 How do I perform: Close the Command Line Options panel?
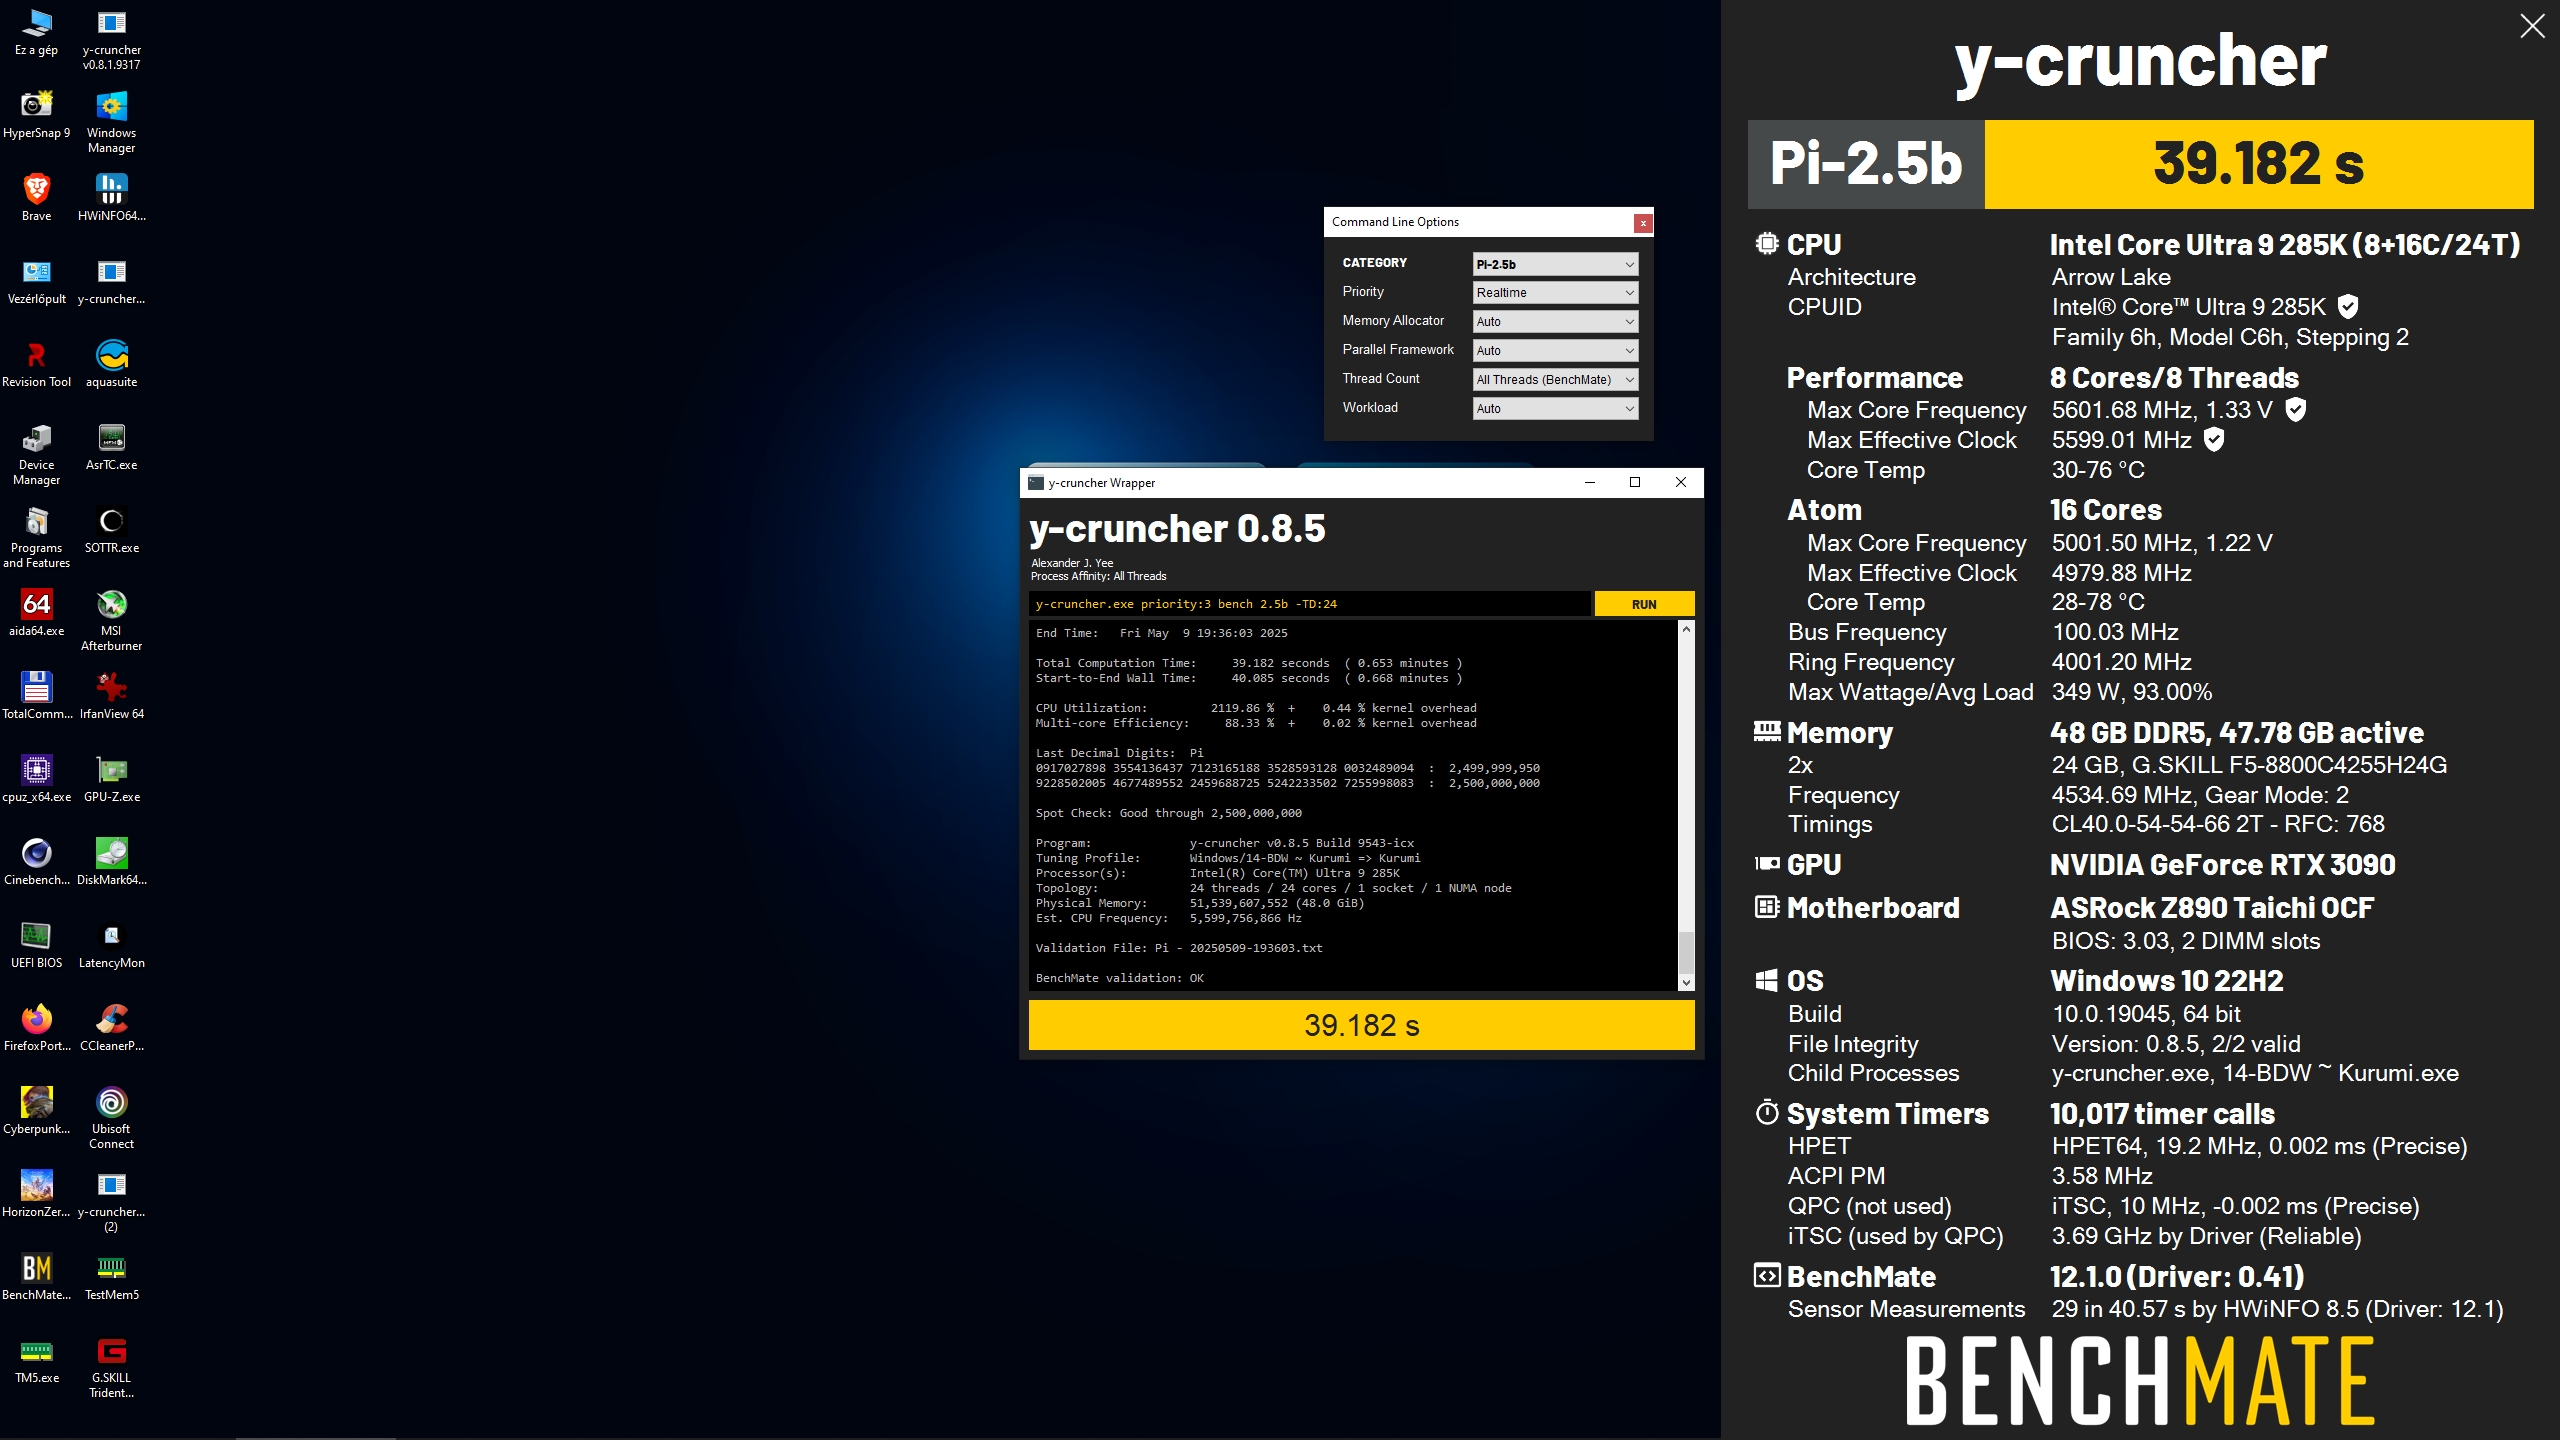(x=1642, y=223)
